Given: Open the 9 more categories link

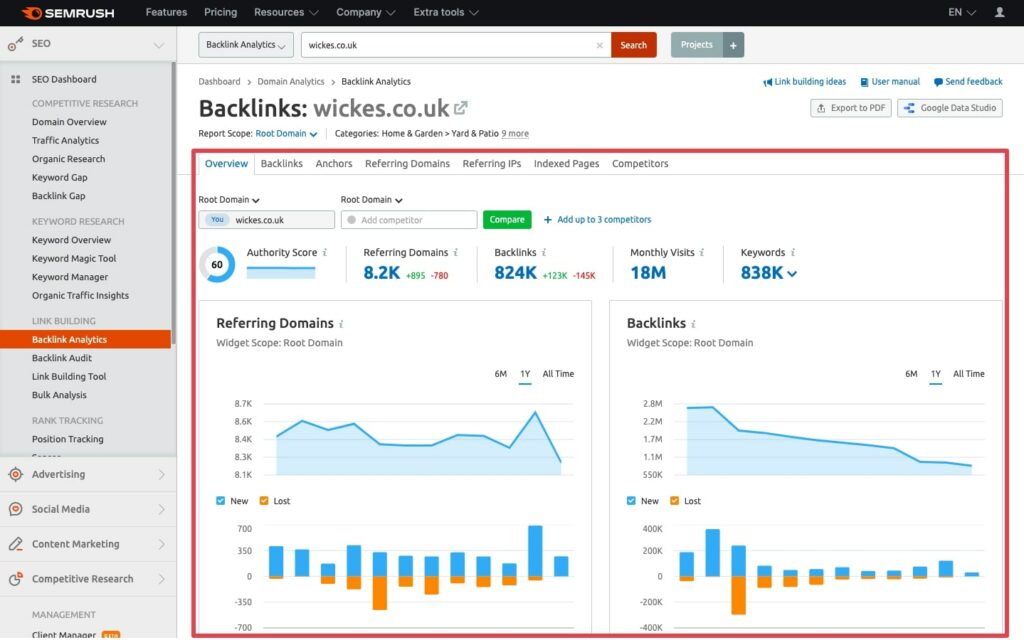Looking at the screenshot, I should pyautogui.click(x=515, y=133).
